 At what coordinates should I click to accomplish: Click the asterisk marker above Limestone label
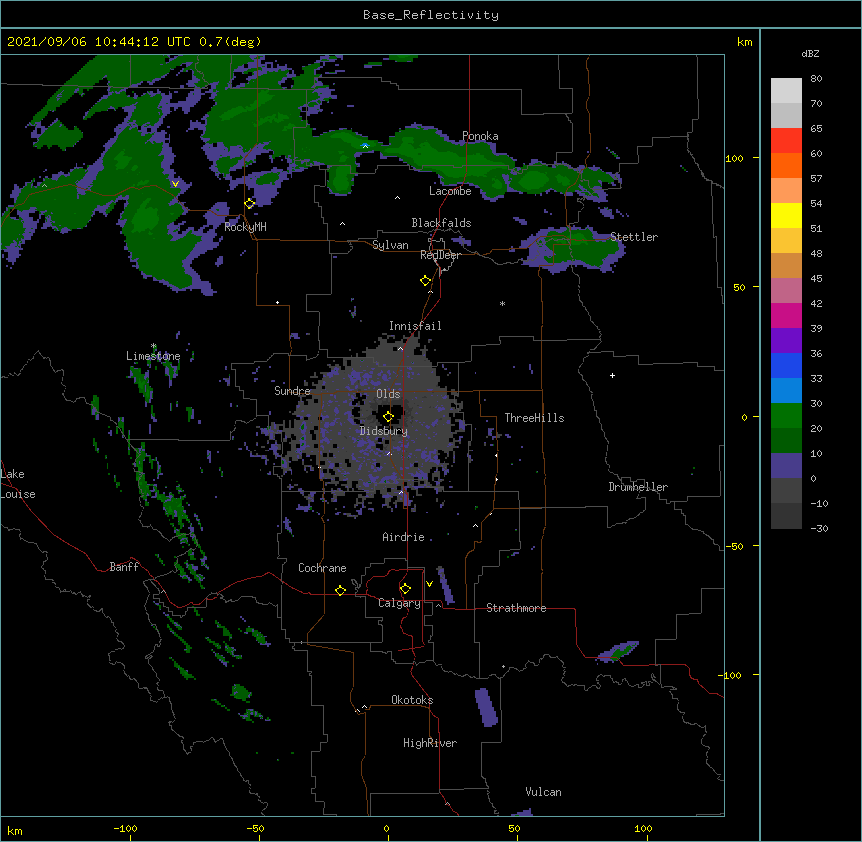coord(153,346)
